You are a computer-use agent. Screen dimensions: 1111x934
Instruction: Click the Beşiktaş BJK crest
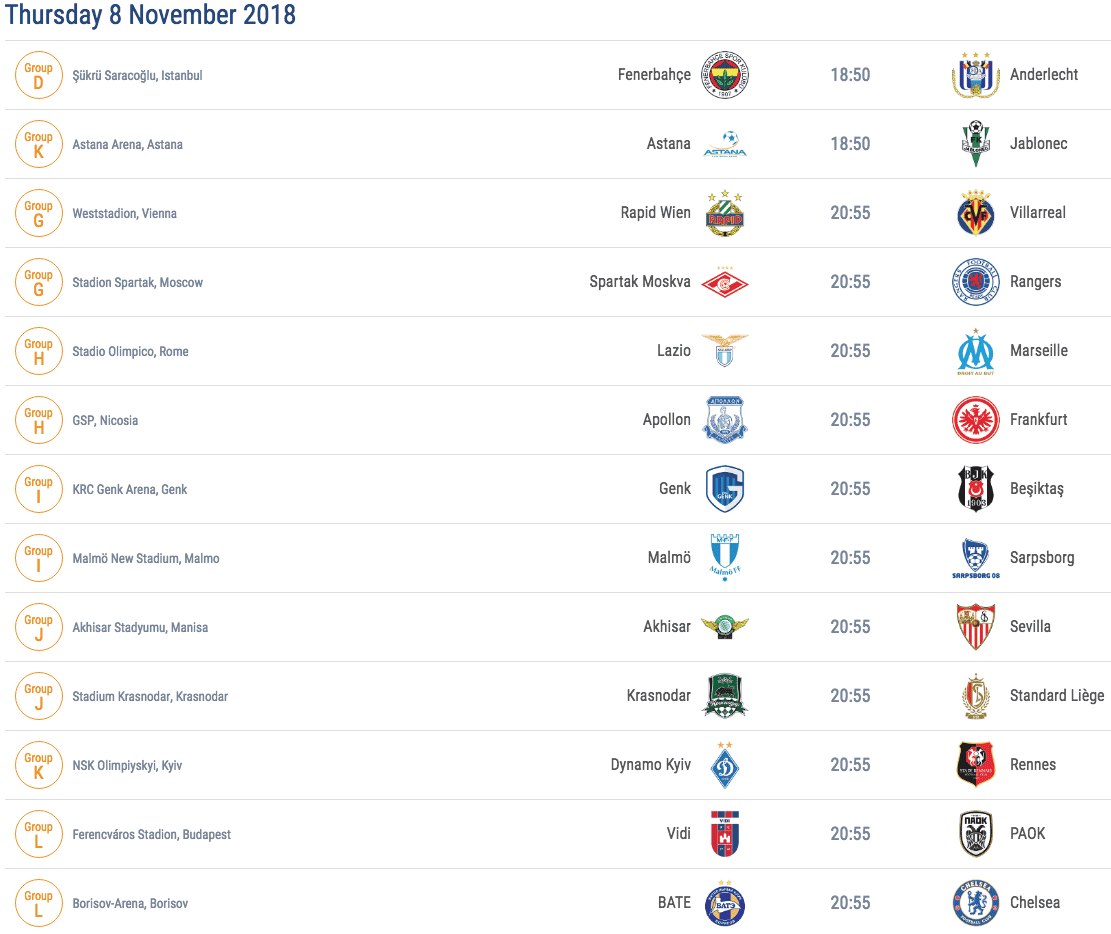[x=976, y=488]
